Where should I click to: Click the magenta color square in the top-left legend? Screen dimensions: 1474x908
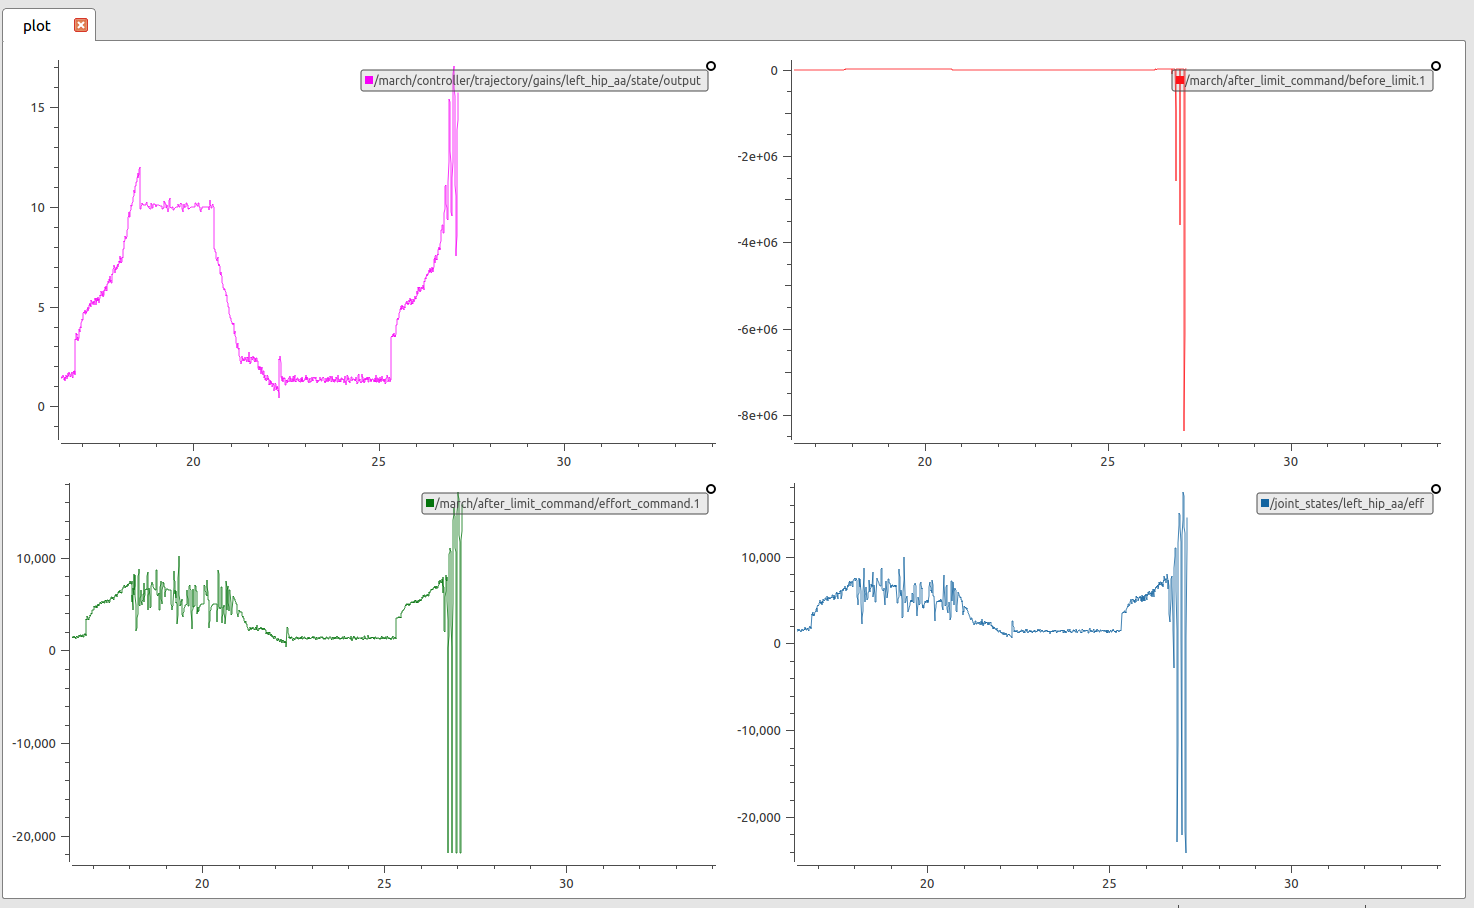click(369, 80)
